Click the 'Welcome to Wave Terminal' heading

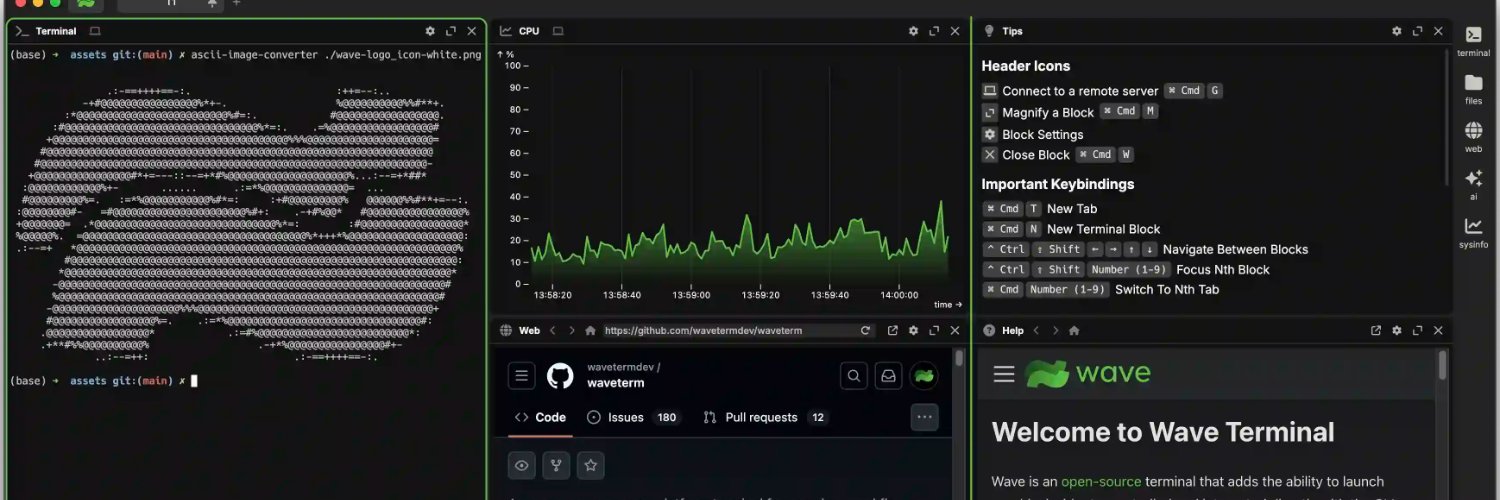tap(1163, 432)
